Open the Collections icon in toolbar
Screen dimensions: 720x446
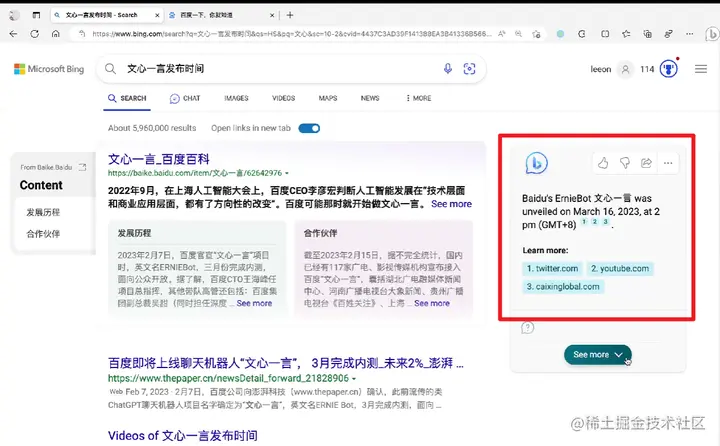647,34
